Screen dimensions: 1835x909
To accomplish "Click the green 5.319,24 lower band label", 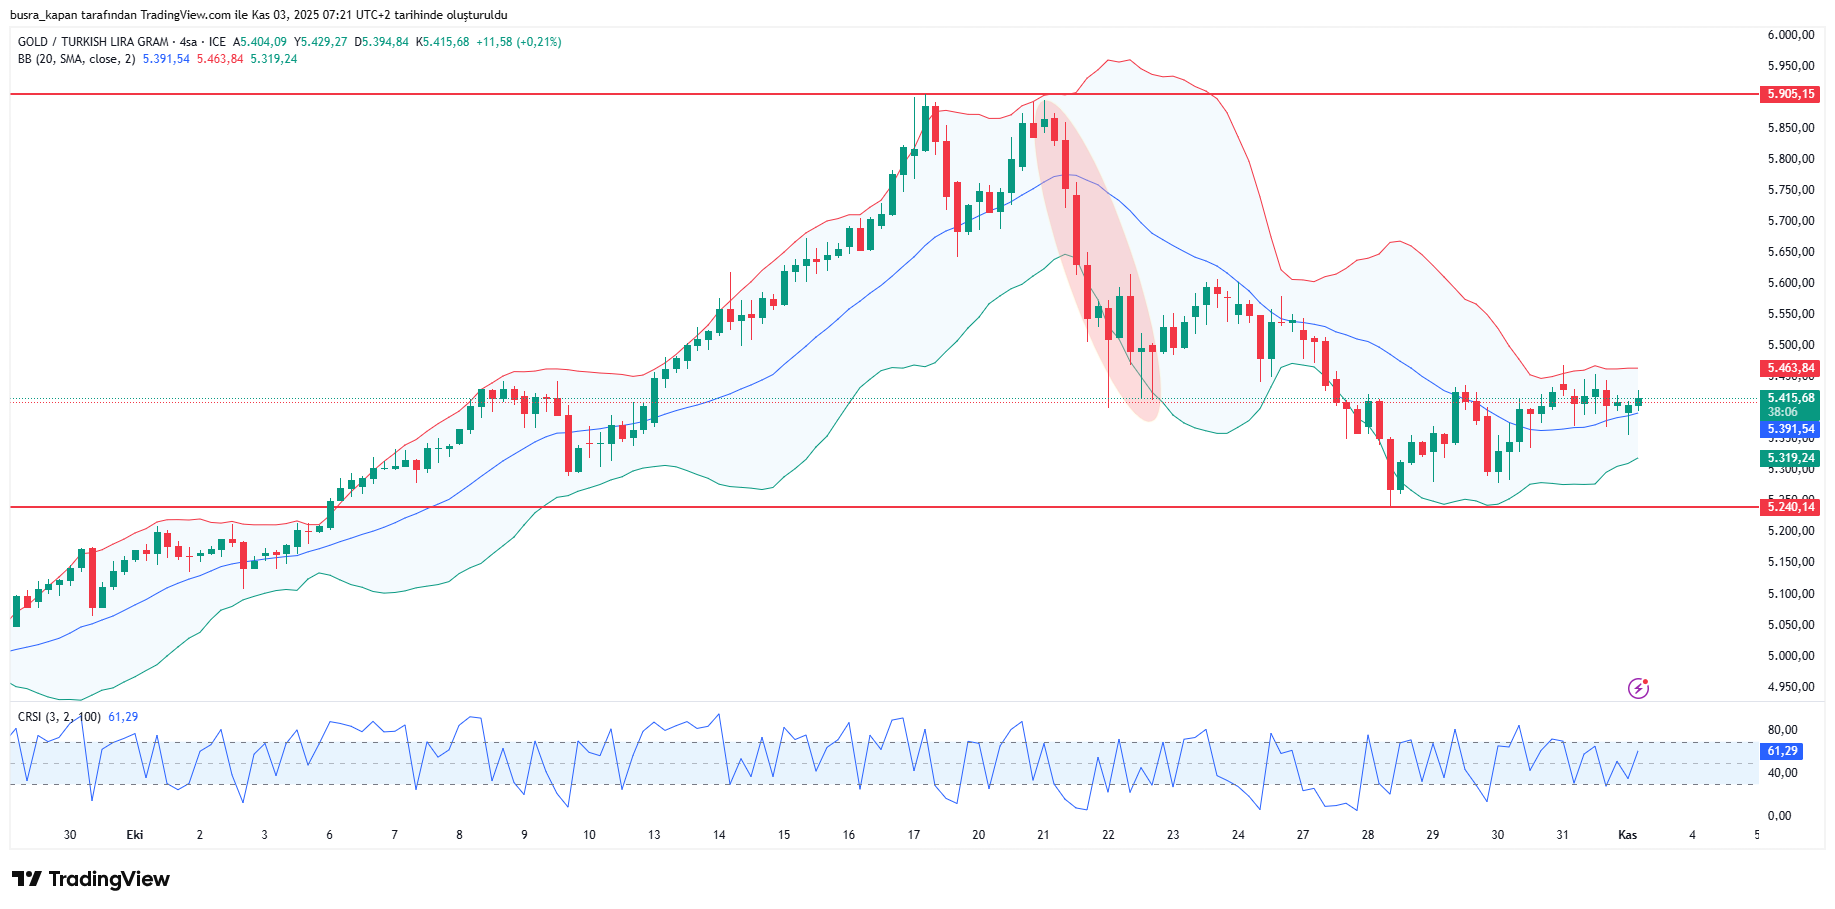I will (1790, 458).
